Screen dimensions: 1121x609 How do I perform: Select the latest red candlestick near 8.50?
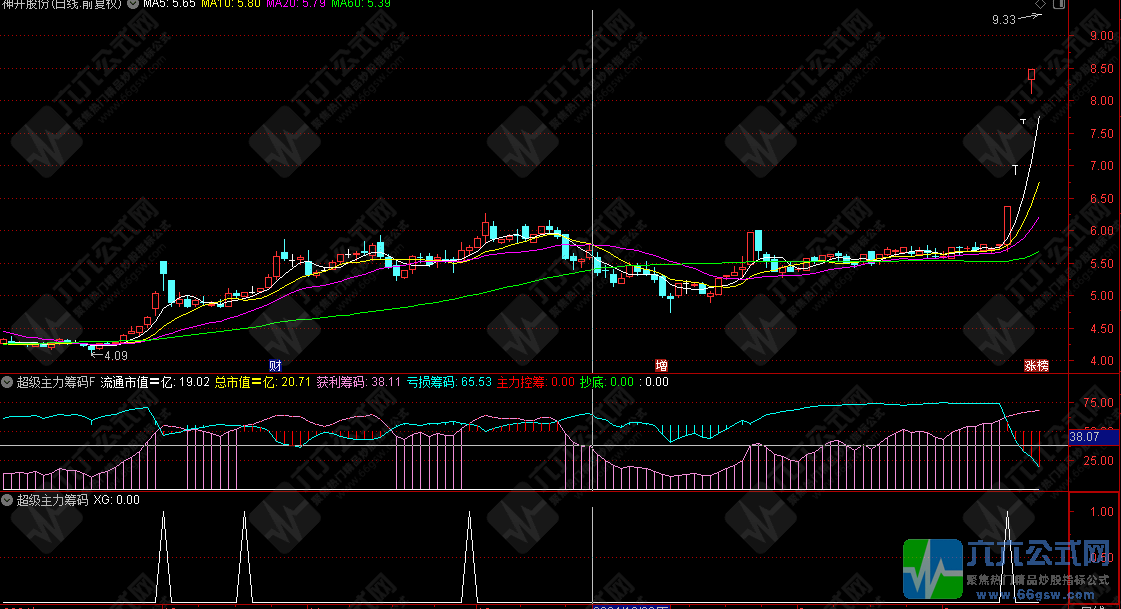[1032, 75]
